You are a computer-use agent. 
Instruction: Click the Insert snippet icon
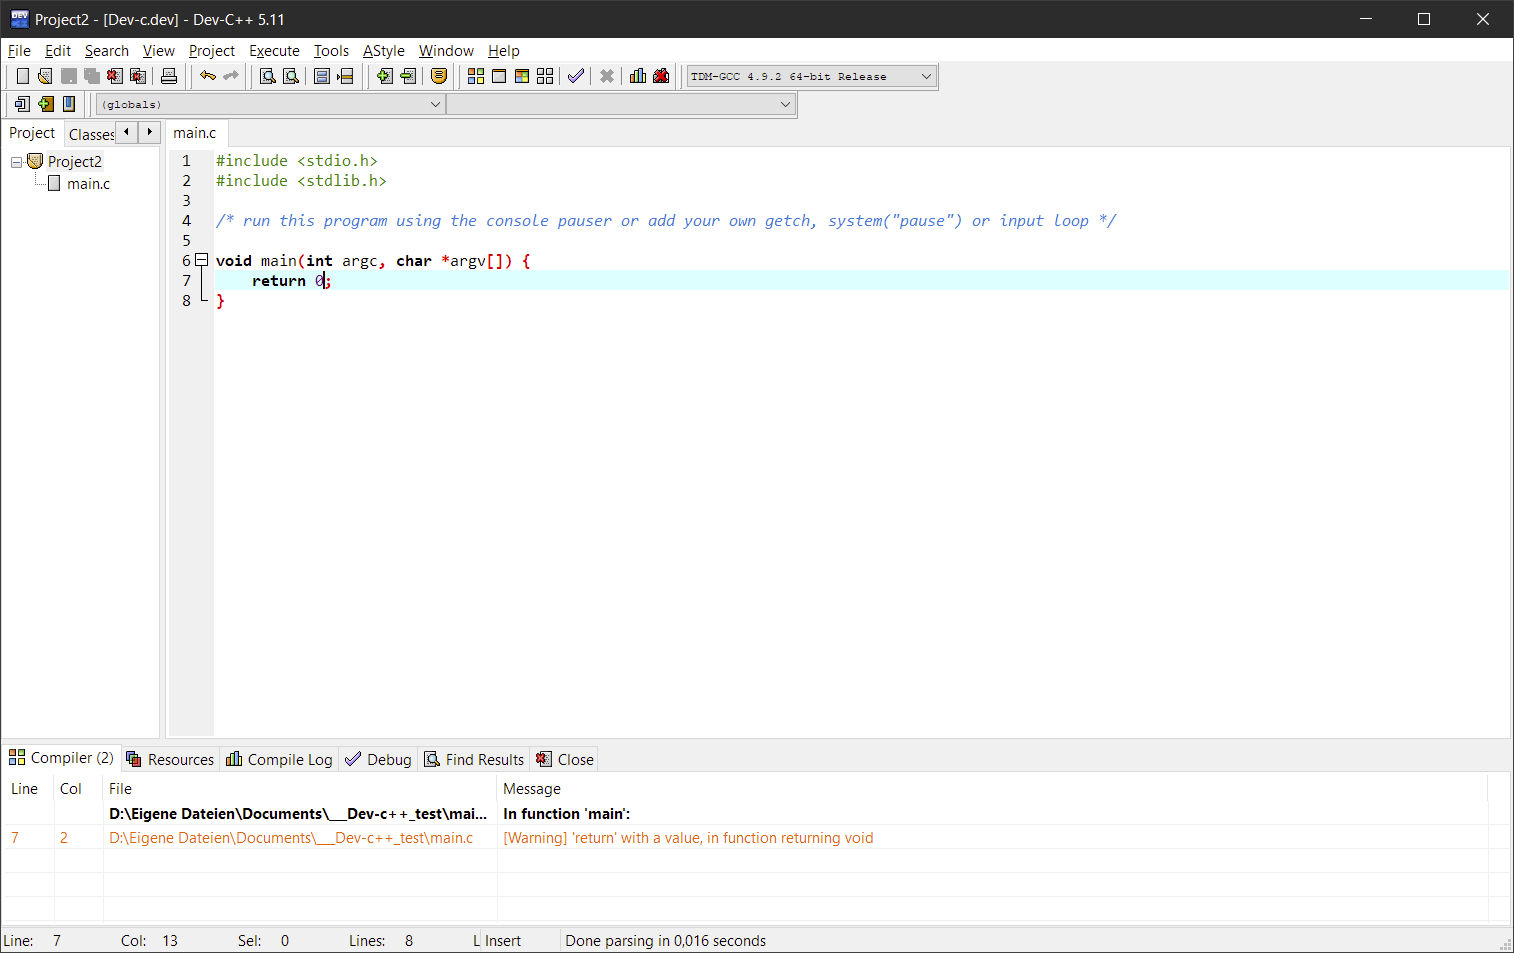tap(22, 104)
